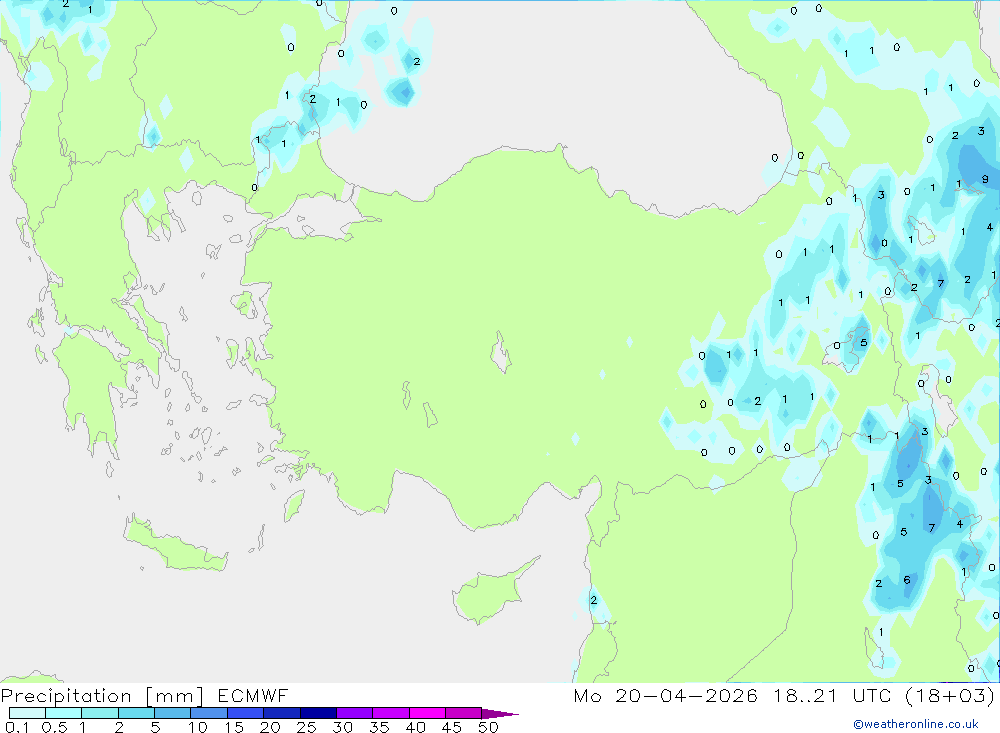Click the legend label 35
This screenshot has width=1000, height=733.
click(x=379, y=727)
